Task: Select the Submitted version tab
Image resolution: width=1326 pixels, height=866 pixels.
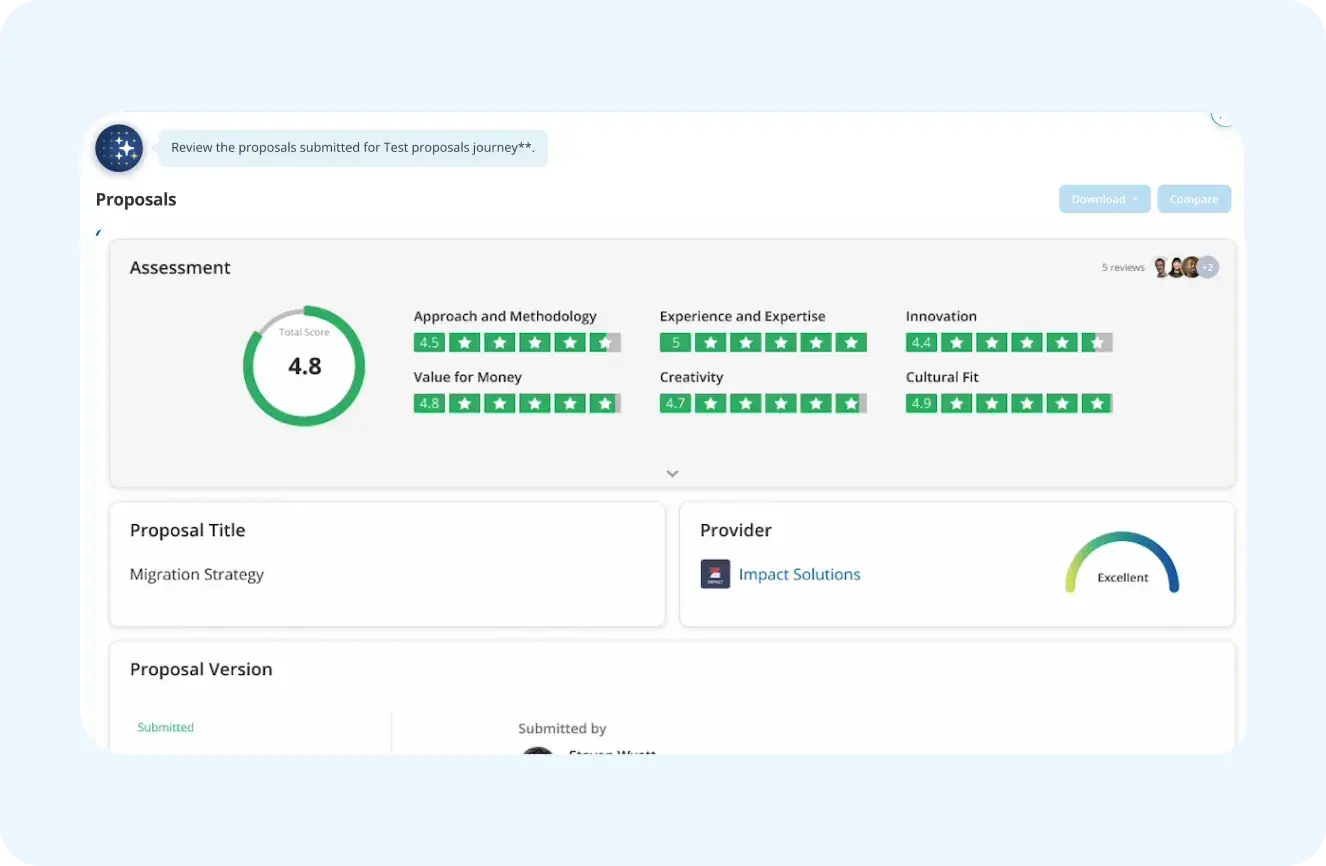Action: pyautogui.click(x=165, y=727)
